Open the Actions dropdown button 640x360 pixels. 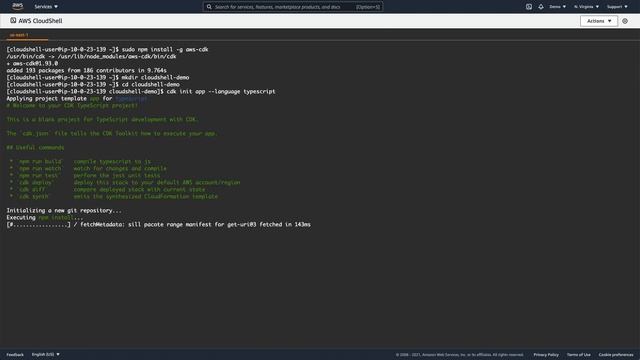(599, 21)
